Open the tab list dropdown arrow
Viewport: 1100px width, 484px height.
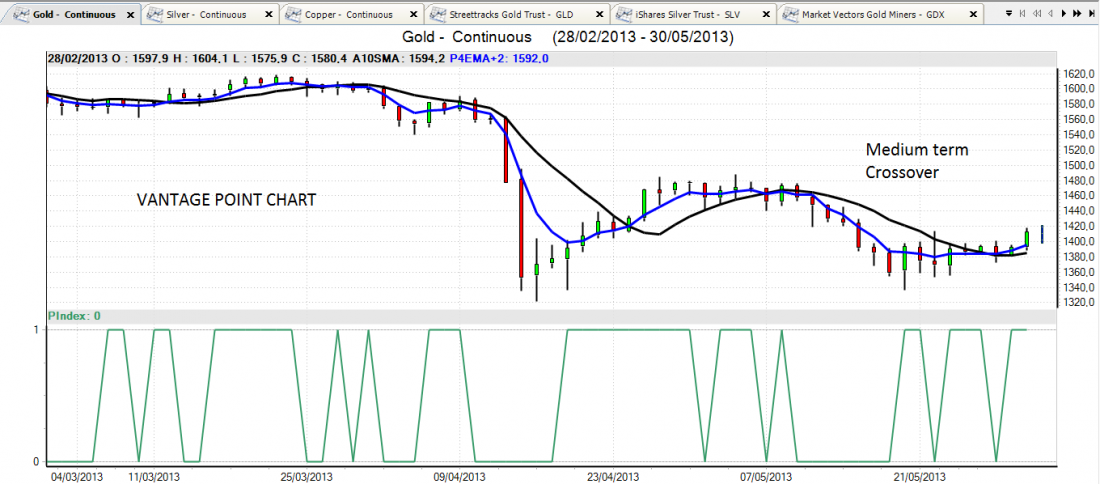click(x=1008, y=14)
